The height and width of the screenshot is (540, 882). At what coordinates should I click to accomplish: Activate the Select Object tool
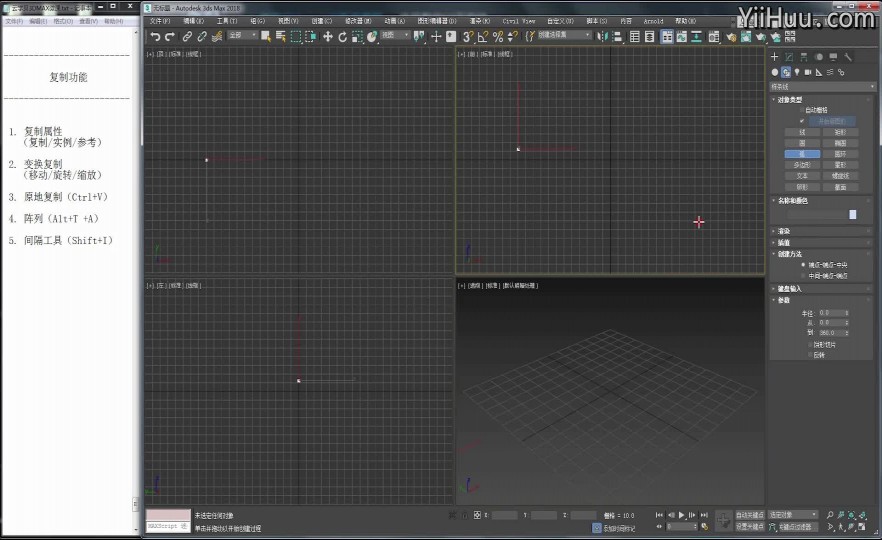pyautogui.click(x=266, y=37)
